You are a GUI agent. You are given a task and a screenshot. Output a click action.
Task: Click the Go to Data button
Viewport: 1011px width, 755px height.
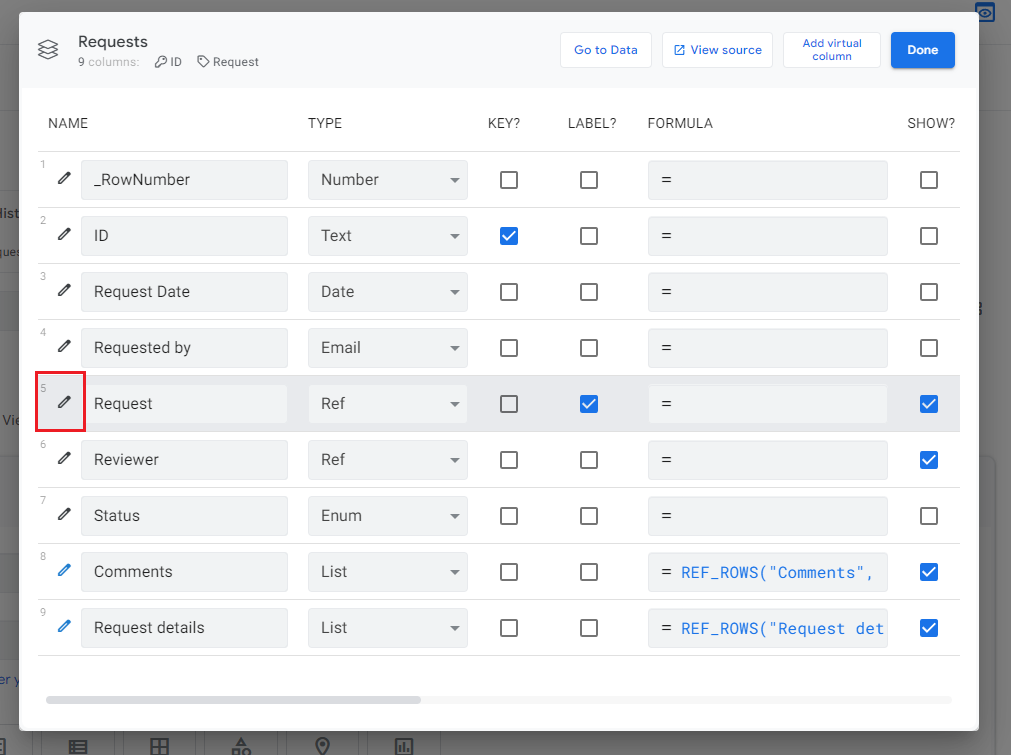pyautogui.click(x=606, y=49)
